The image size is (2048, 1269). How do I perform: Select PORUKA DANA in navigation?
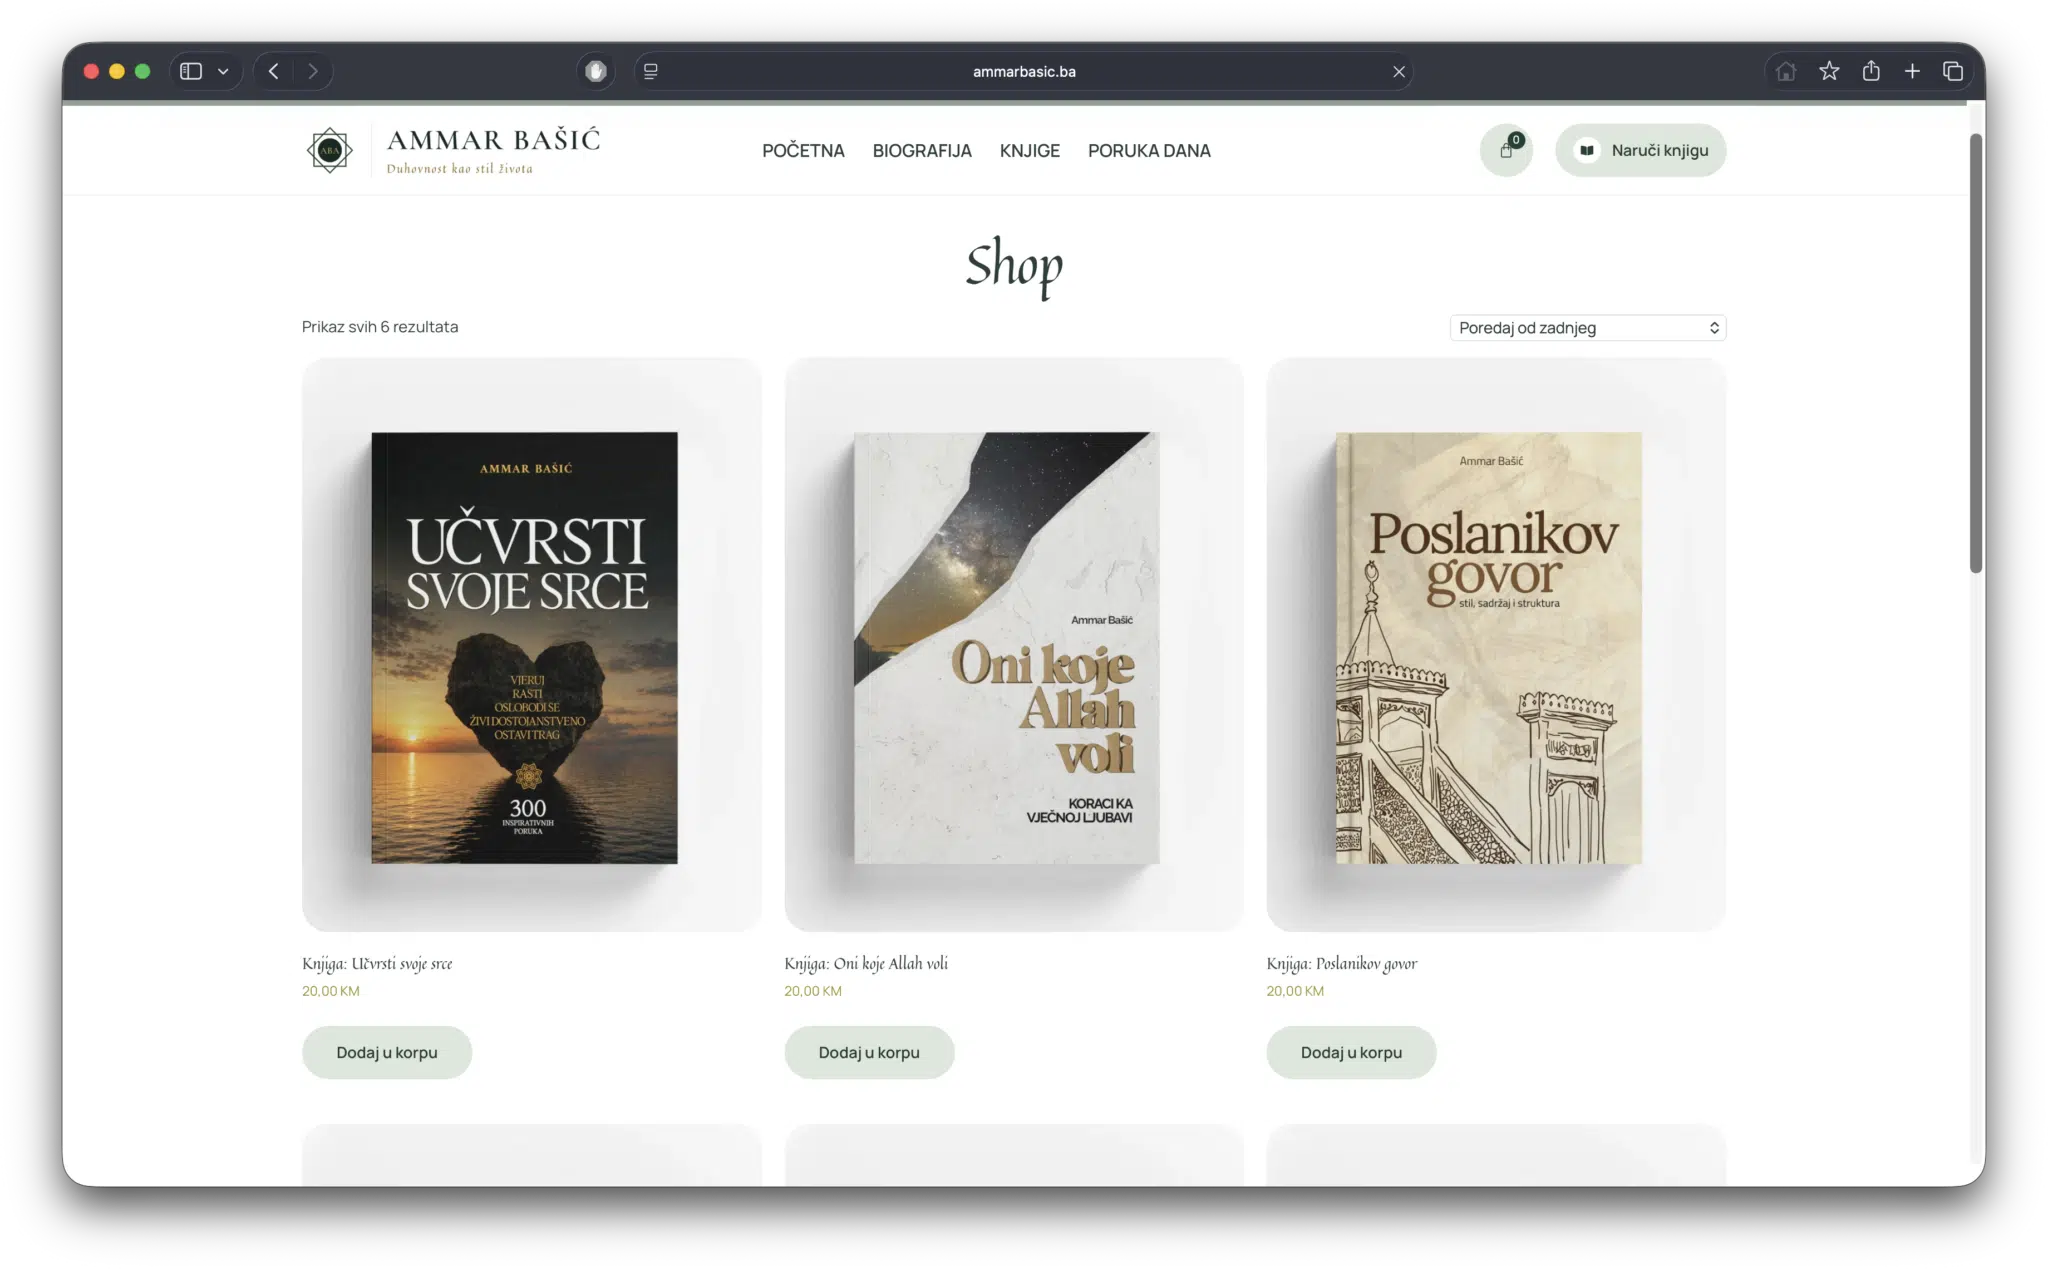[1149, 151]
